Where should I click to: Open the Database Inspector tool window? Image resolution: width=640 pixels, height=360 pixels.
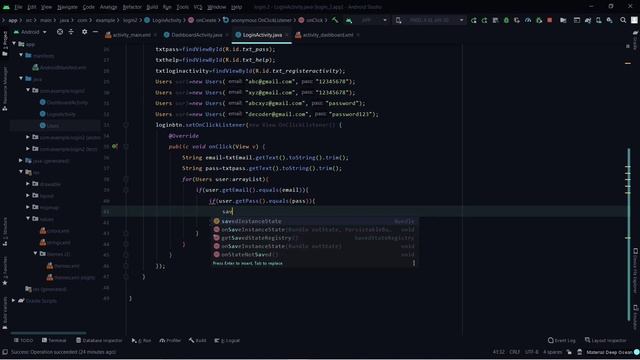(99, 340)
